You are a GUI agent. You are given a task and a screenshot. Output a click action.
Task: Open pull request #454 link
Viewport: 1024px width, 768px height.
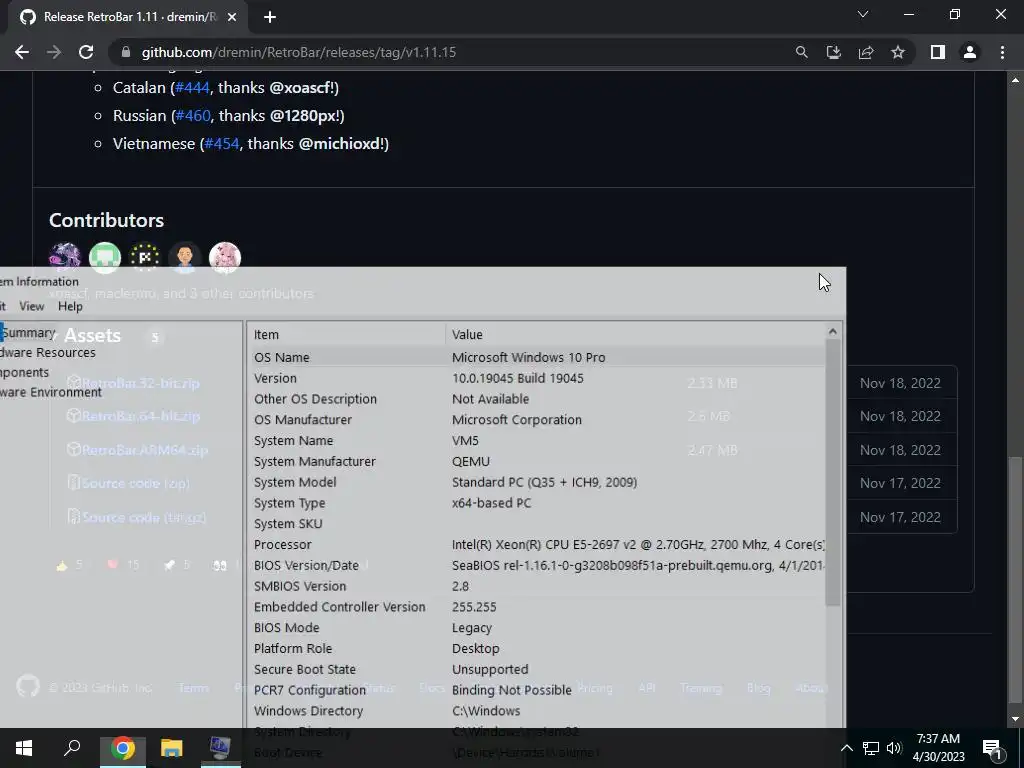222,144
